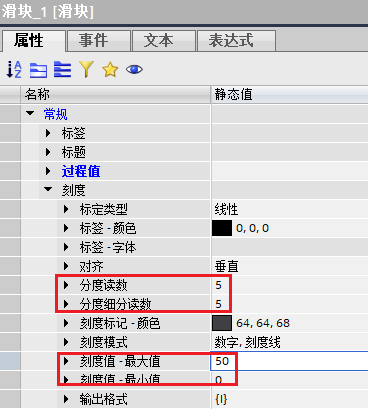Click the expand all list icon
Viewport: 368px width, 409px height.
62,70
